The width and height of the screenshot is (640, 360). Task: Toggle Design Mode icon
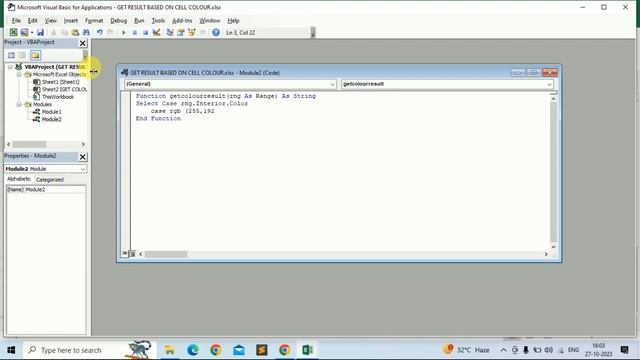(x=156, y=32)
